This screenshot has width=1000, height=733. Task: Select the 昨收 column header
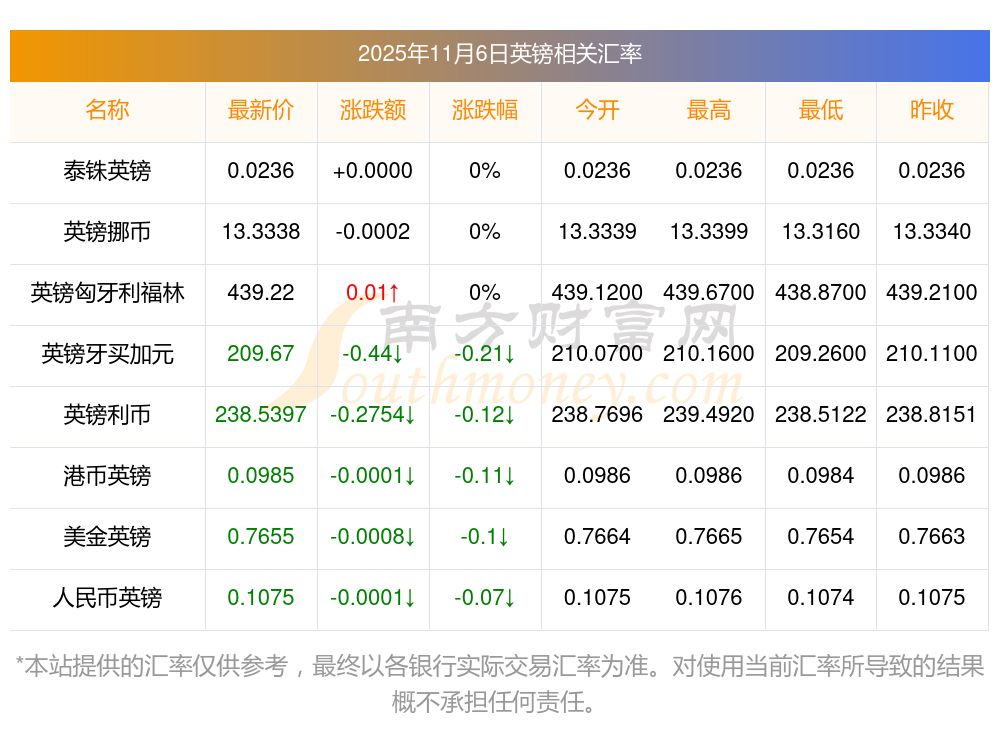(x=932, y=110)
